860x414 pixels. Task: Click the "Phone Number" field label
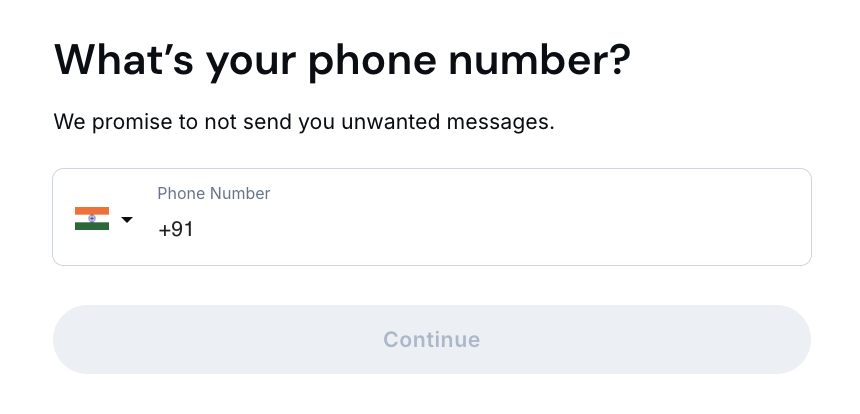(213, 193)
